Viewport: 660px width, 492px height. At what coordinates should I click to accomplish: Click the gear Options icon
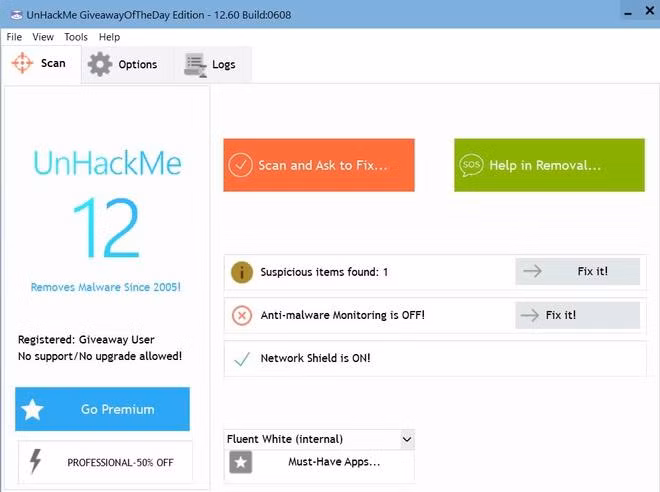click(x=100, y=64)
